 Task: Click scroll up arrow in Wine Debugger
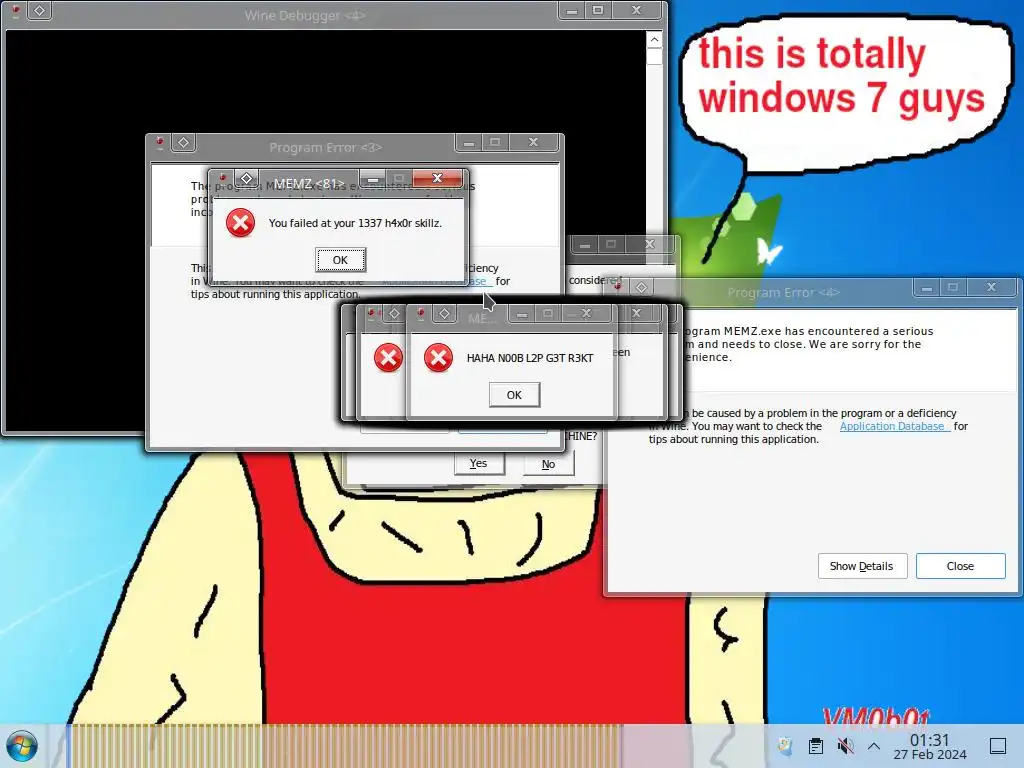coord(654,40)
